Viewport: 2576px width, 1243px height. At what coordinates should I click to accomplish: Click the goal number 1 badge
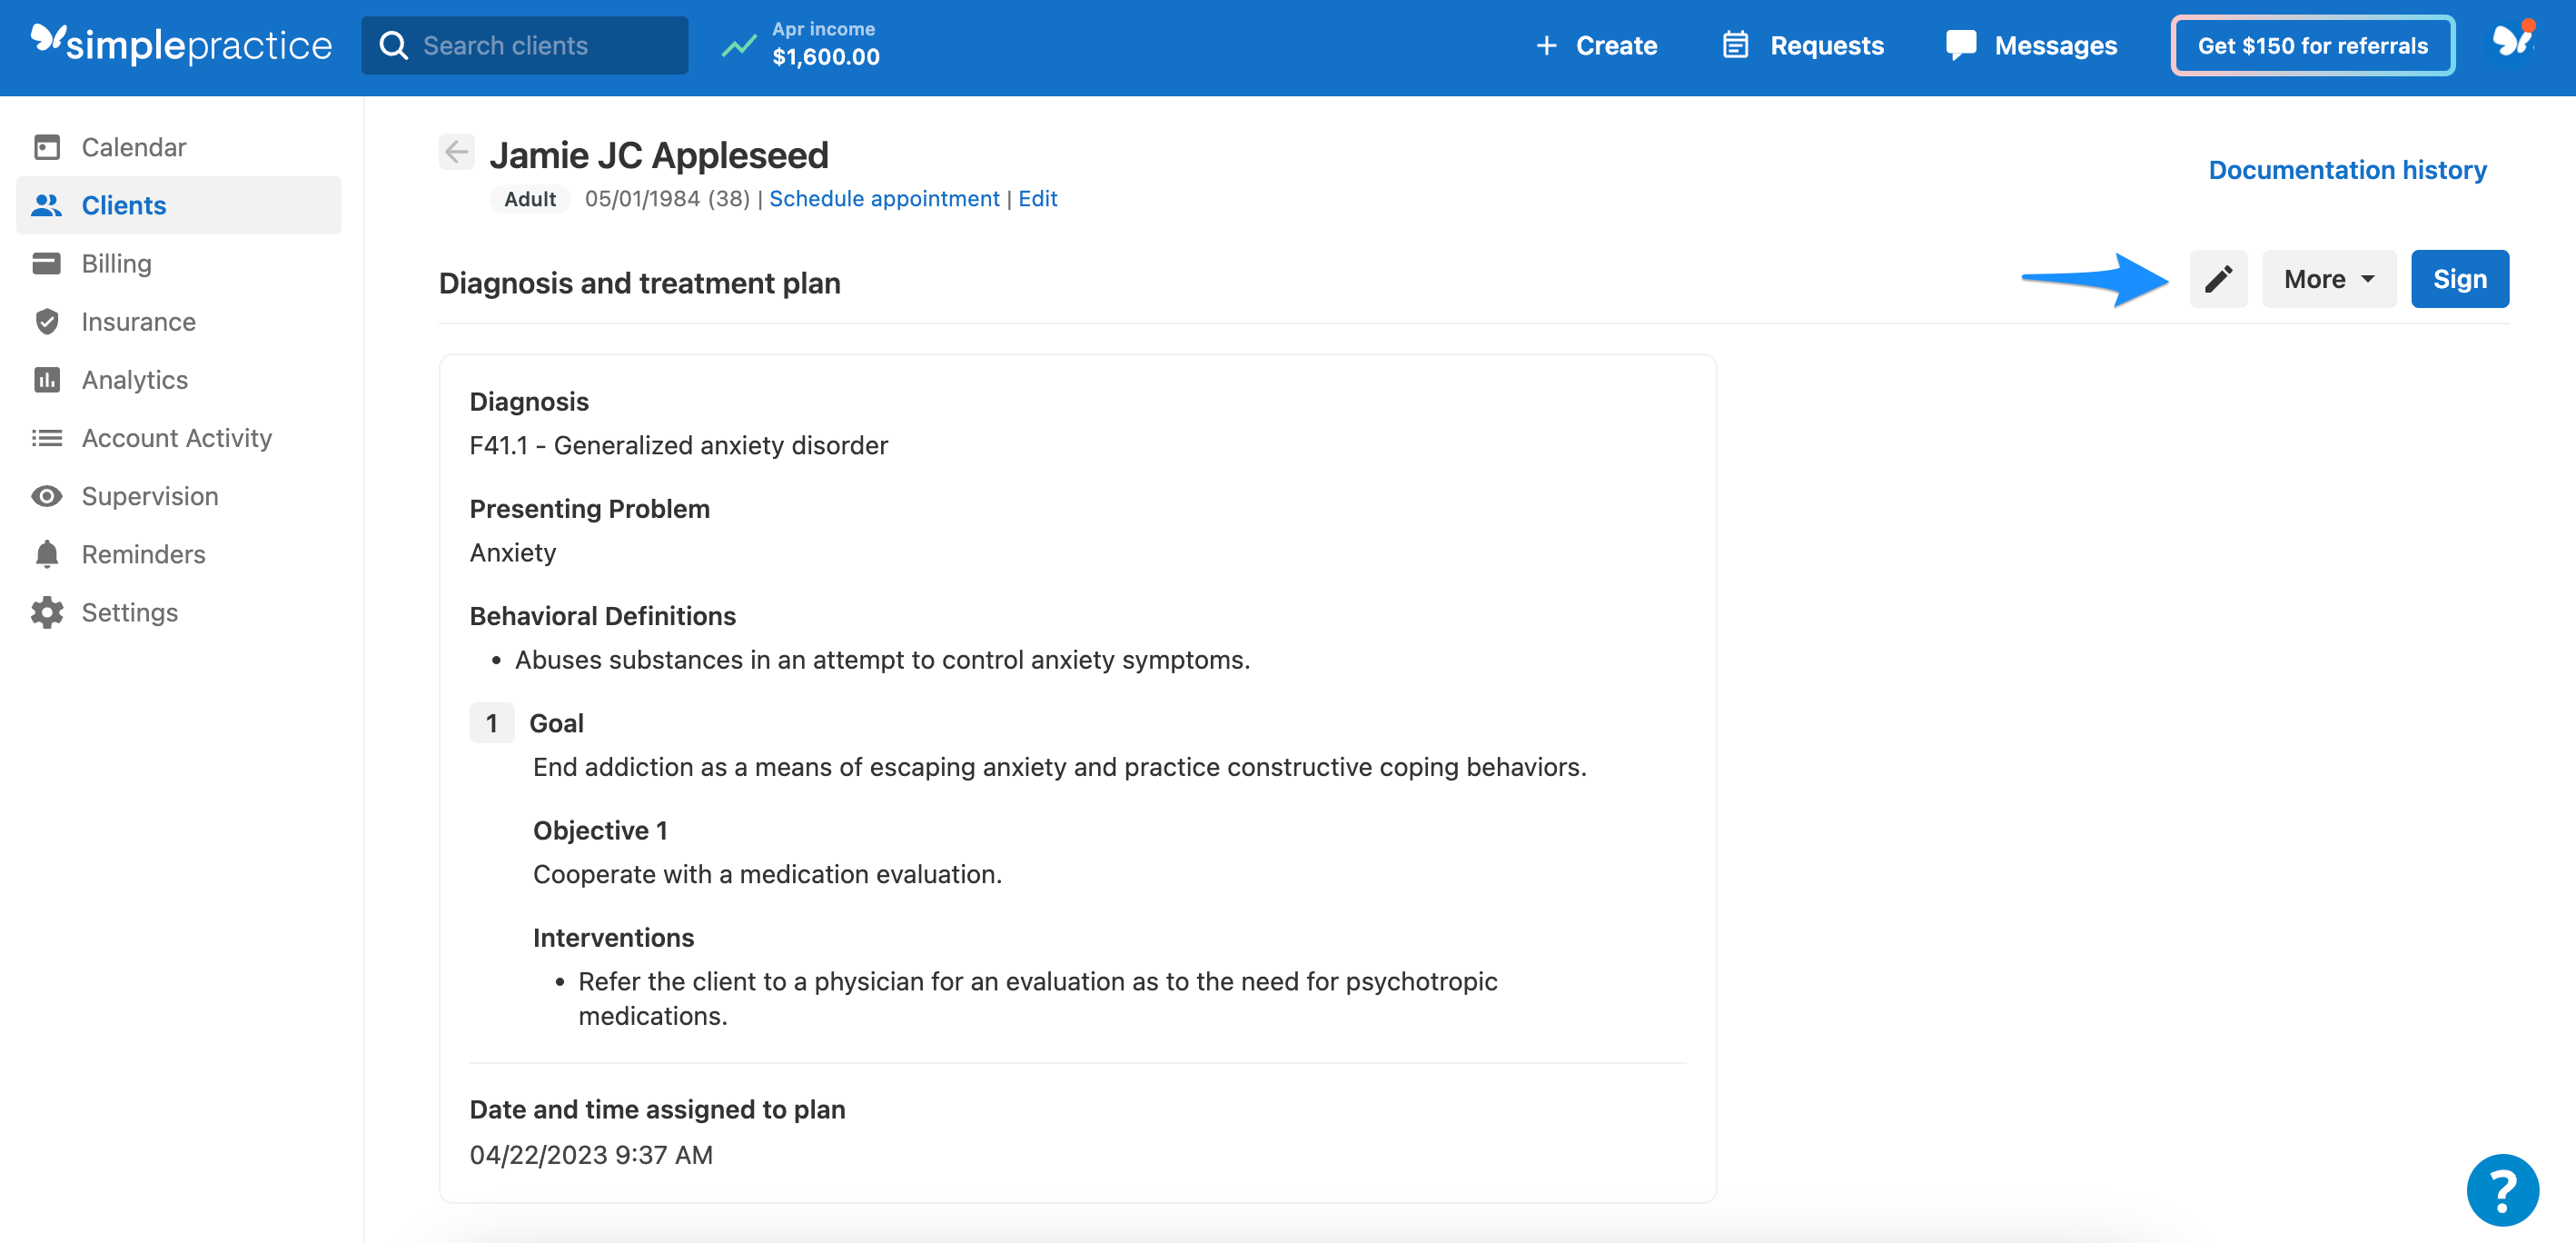[492, 723]
